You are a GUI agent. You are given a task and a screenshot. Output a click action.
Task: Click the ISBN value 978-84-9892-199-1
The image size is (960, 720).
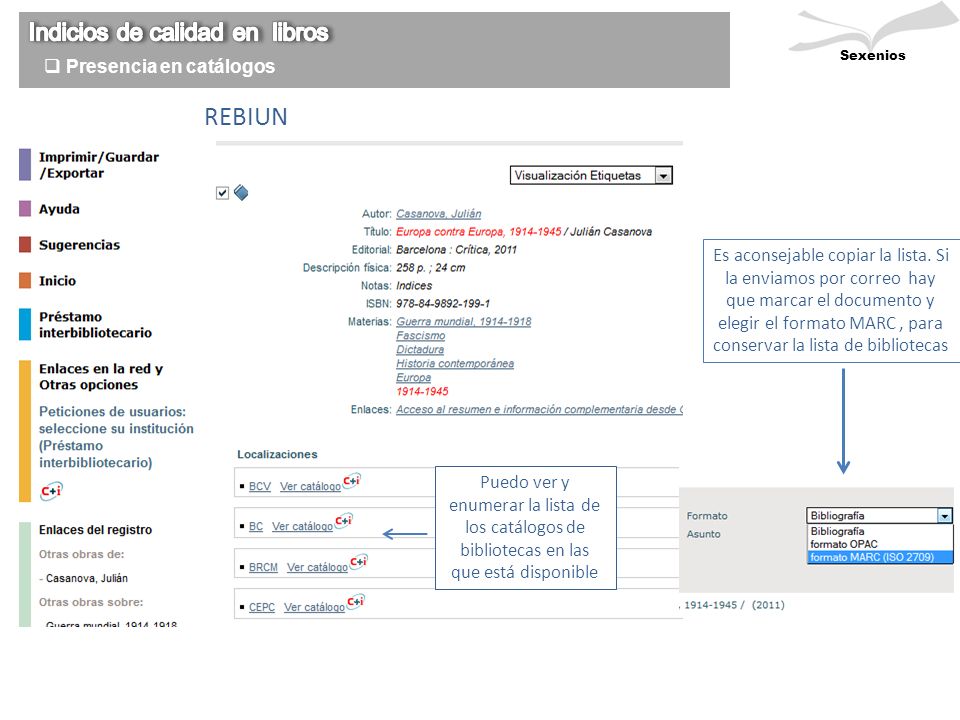[x=443, y=304]
